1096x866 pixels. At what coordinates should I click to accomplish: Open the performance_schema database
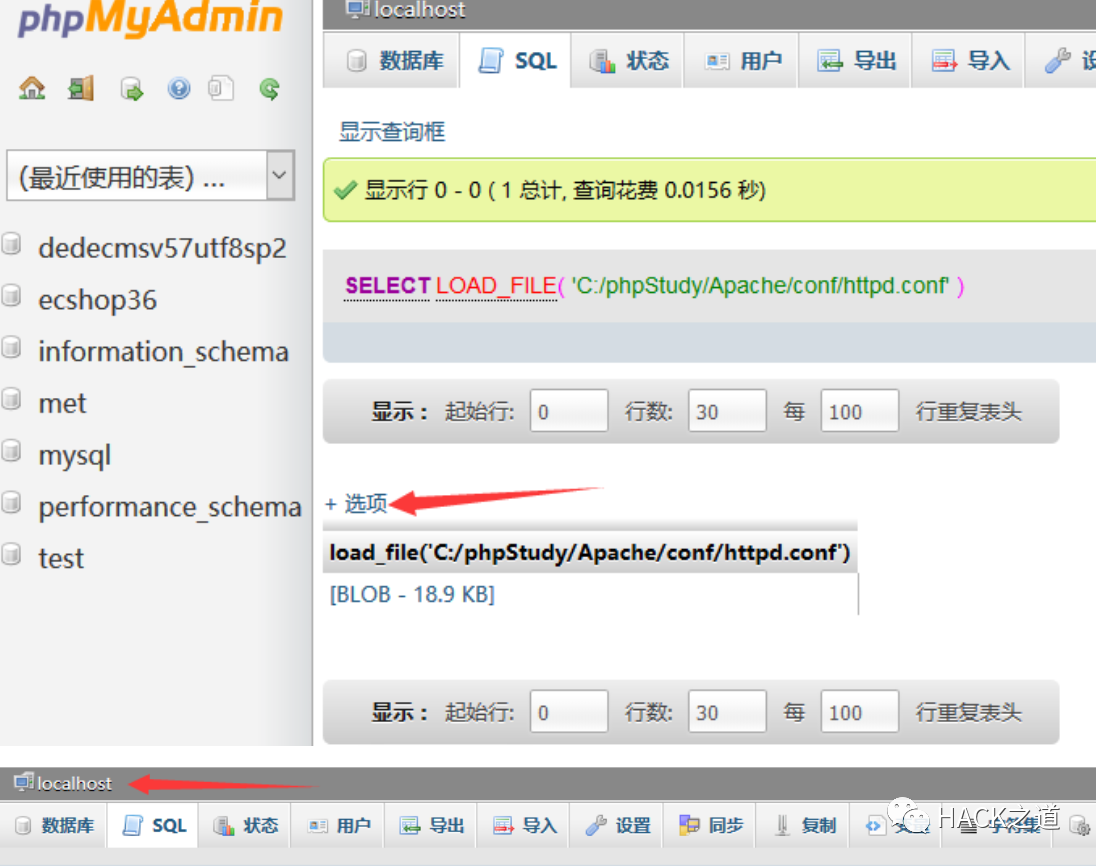170,507
